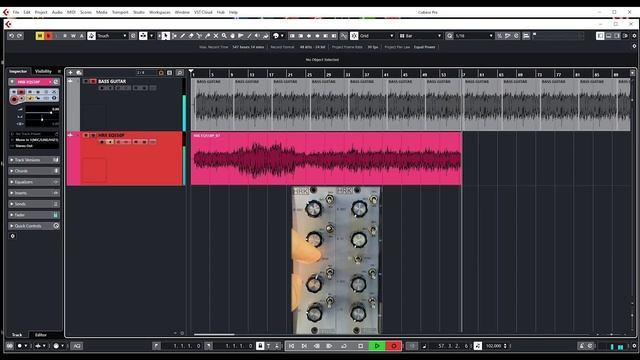Switch to the Inspector tab

point(18,71)
